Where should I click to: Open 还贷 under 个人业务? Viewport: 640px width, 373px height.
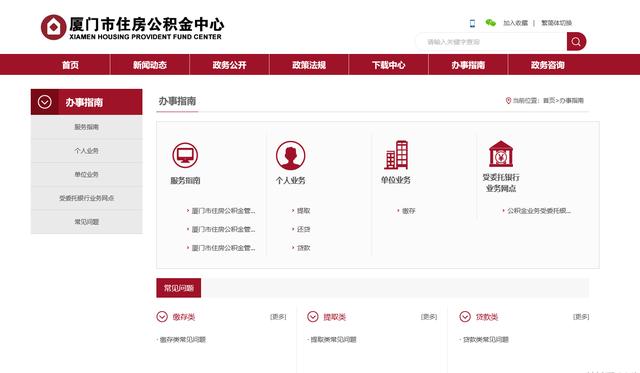pos(303,229)
